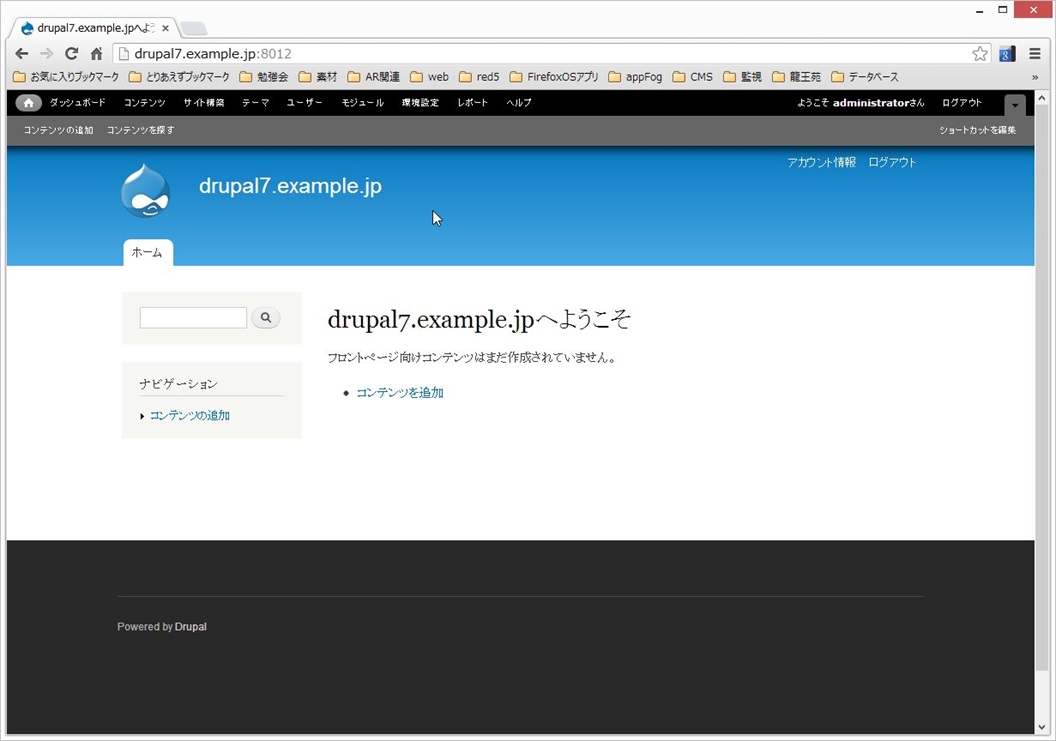The width and height of the screenshot is (1056, 741).
Task: Click the コンテンツを追加 link in main content
Action: point(400,393)
